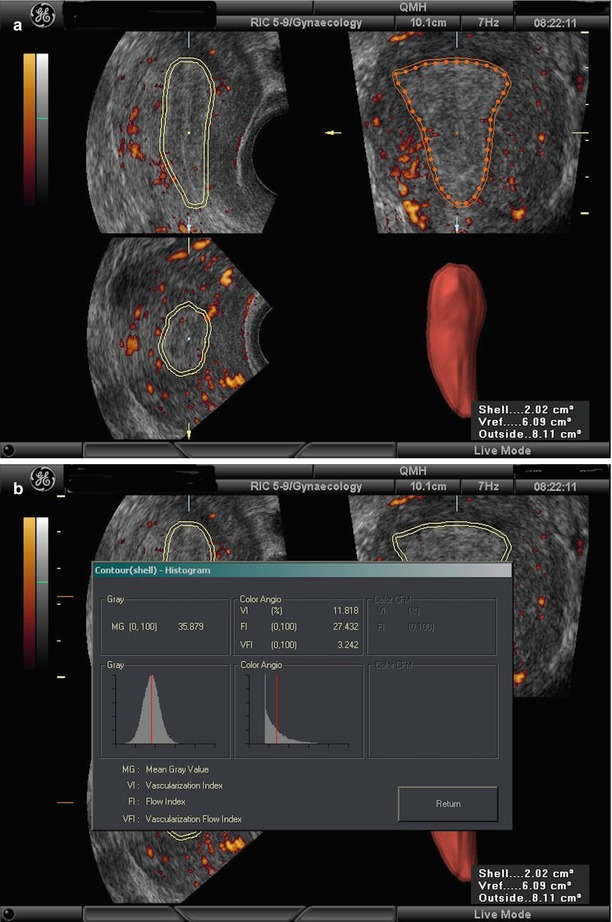
Task: Click the yellow left-pointing arrow between upper views
Action: click(333, 132)
